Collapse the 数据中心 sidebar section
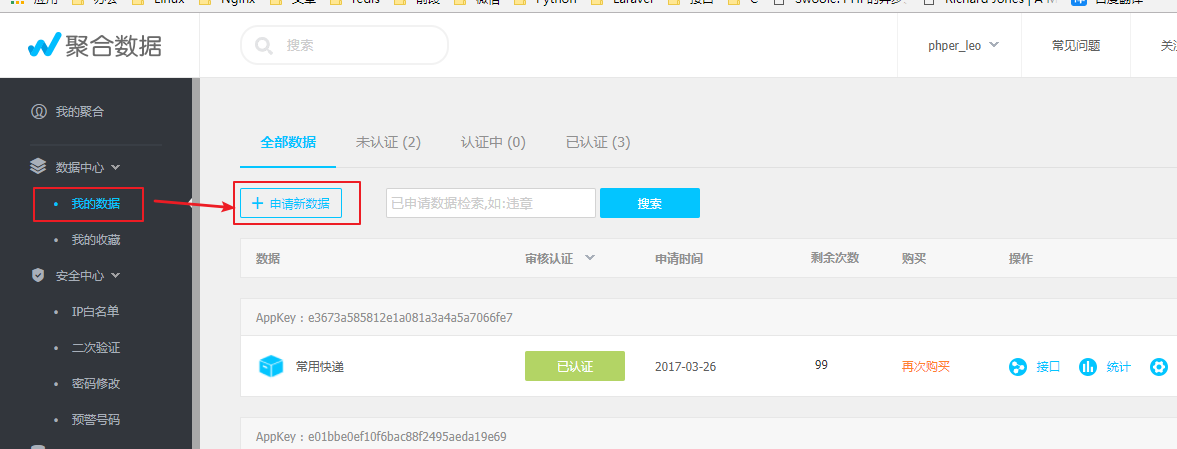 [x=115, y=167]
